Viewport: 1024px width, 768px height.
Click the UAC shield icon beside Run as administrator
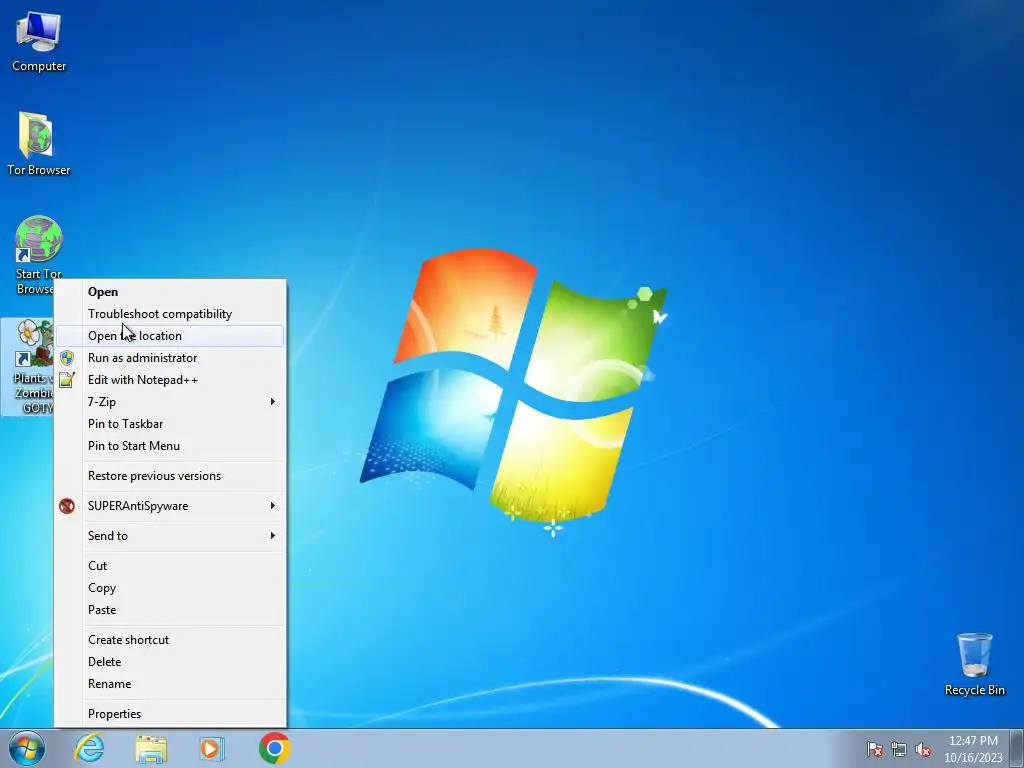click(67, 358)
